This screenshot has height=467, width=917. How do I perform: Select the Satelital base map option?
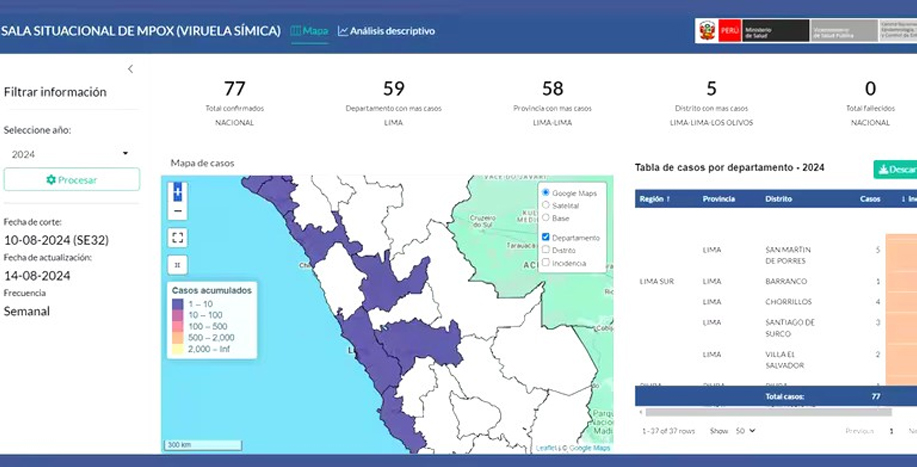point(545,205)
